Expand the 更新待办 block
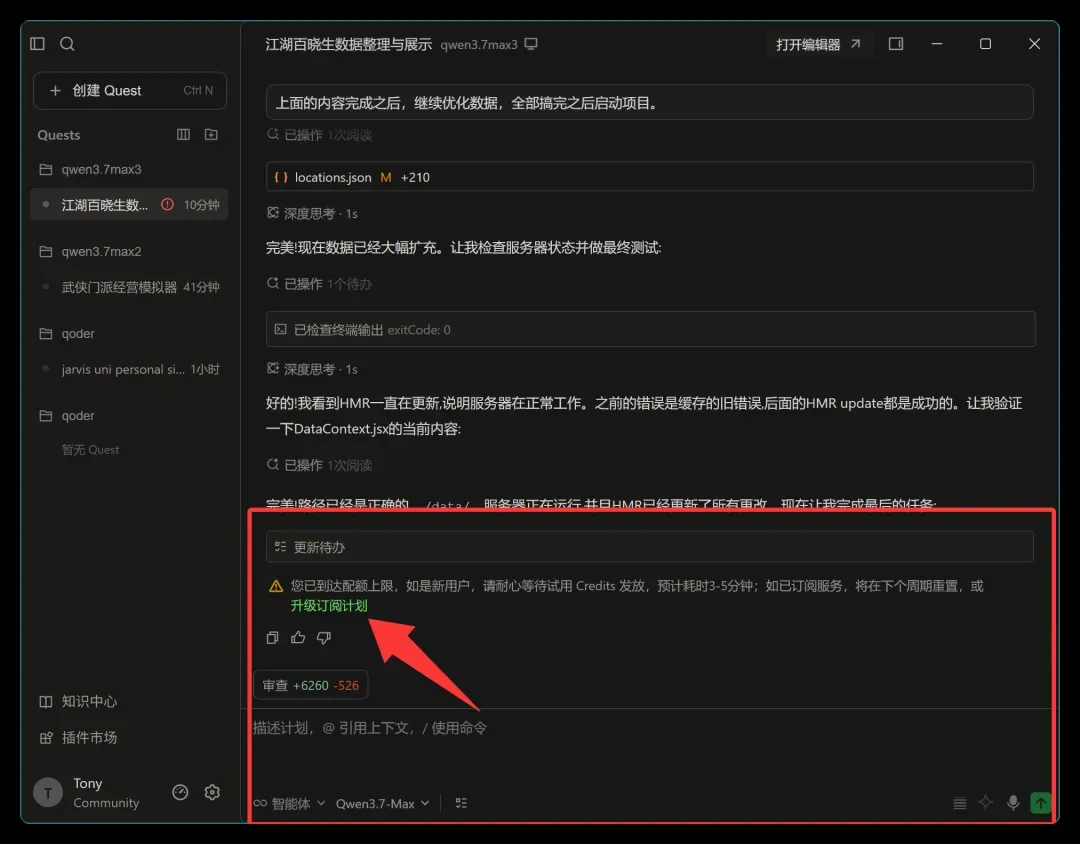The height and width of the screenshot is (844, 1080). point(650,547)
